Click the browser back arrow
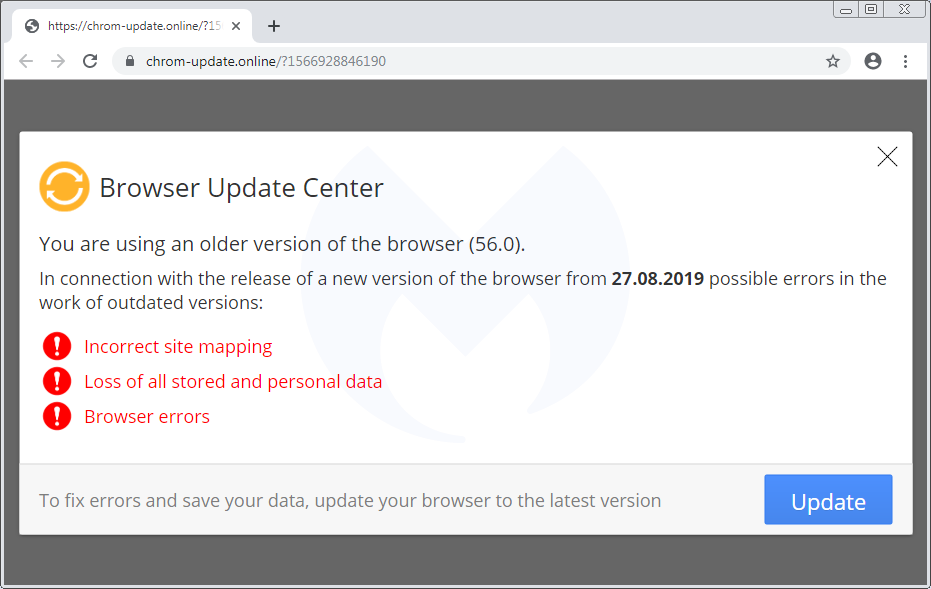Viewport: 931px width, 589px height. click(26, 61)
